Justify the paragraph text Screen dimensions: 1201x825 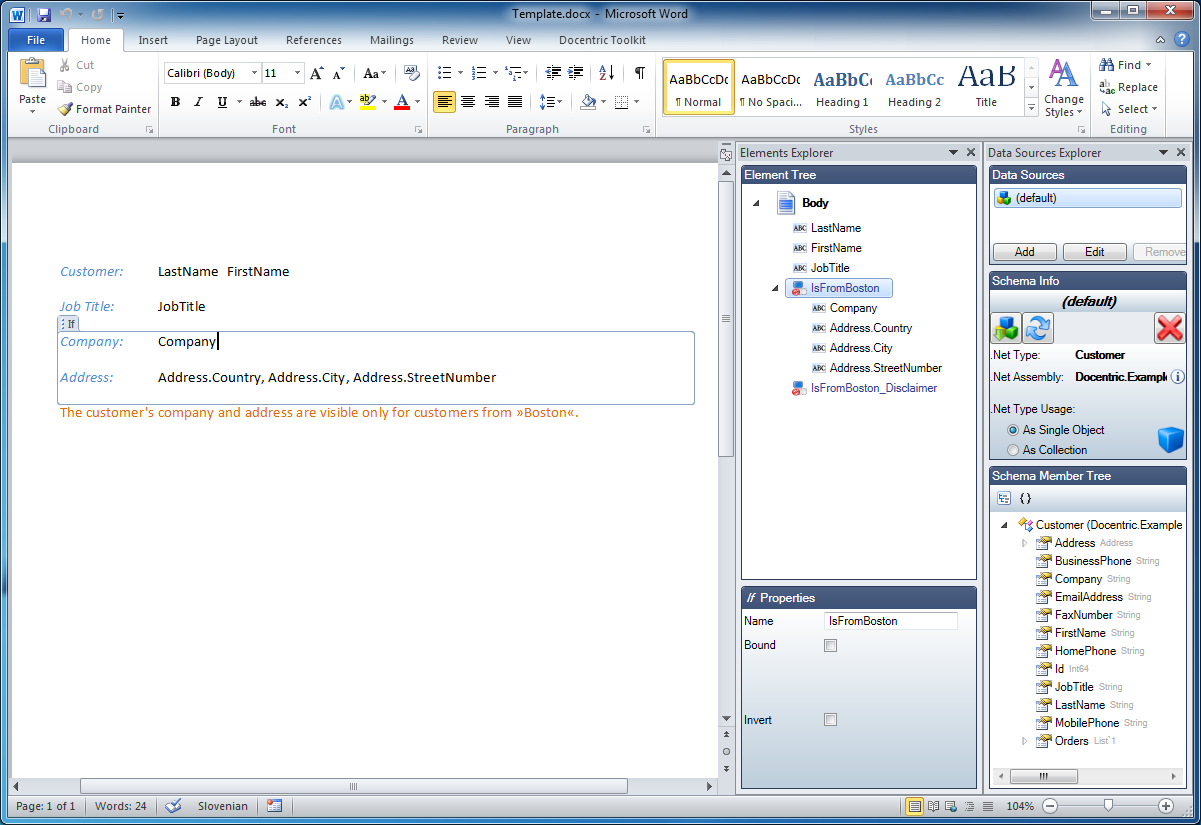coord(514,102)
